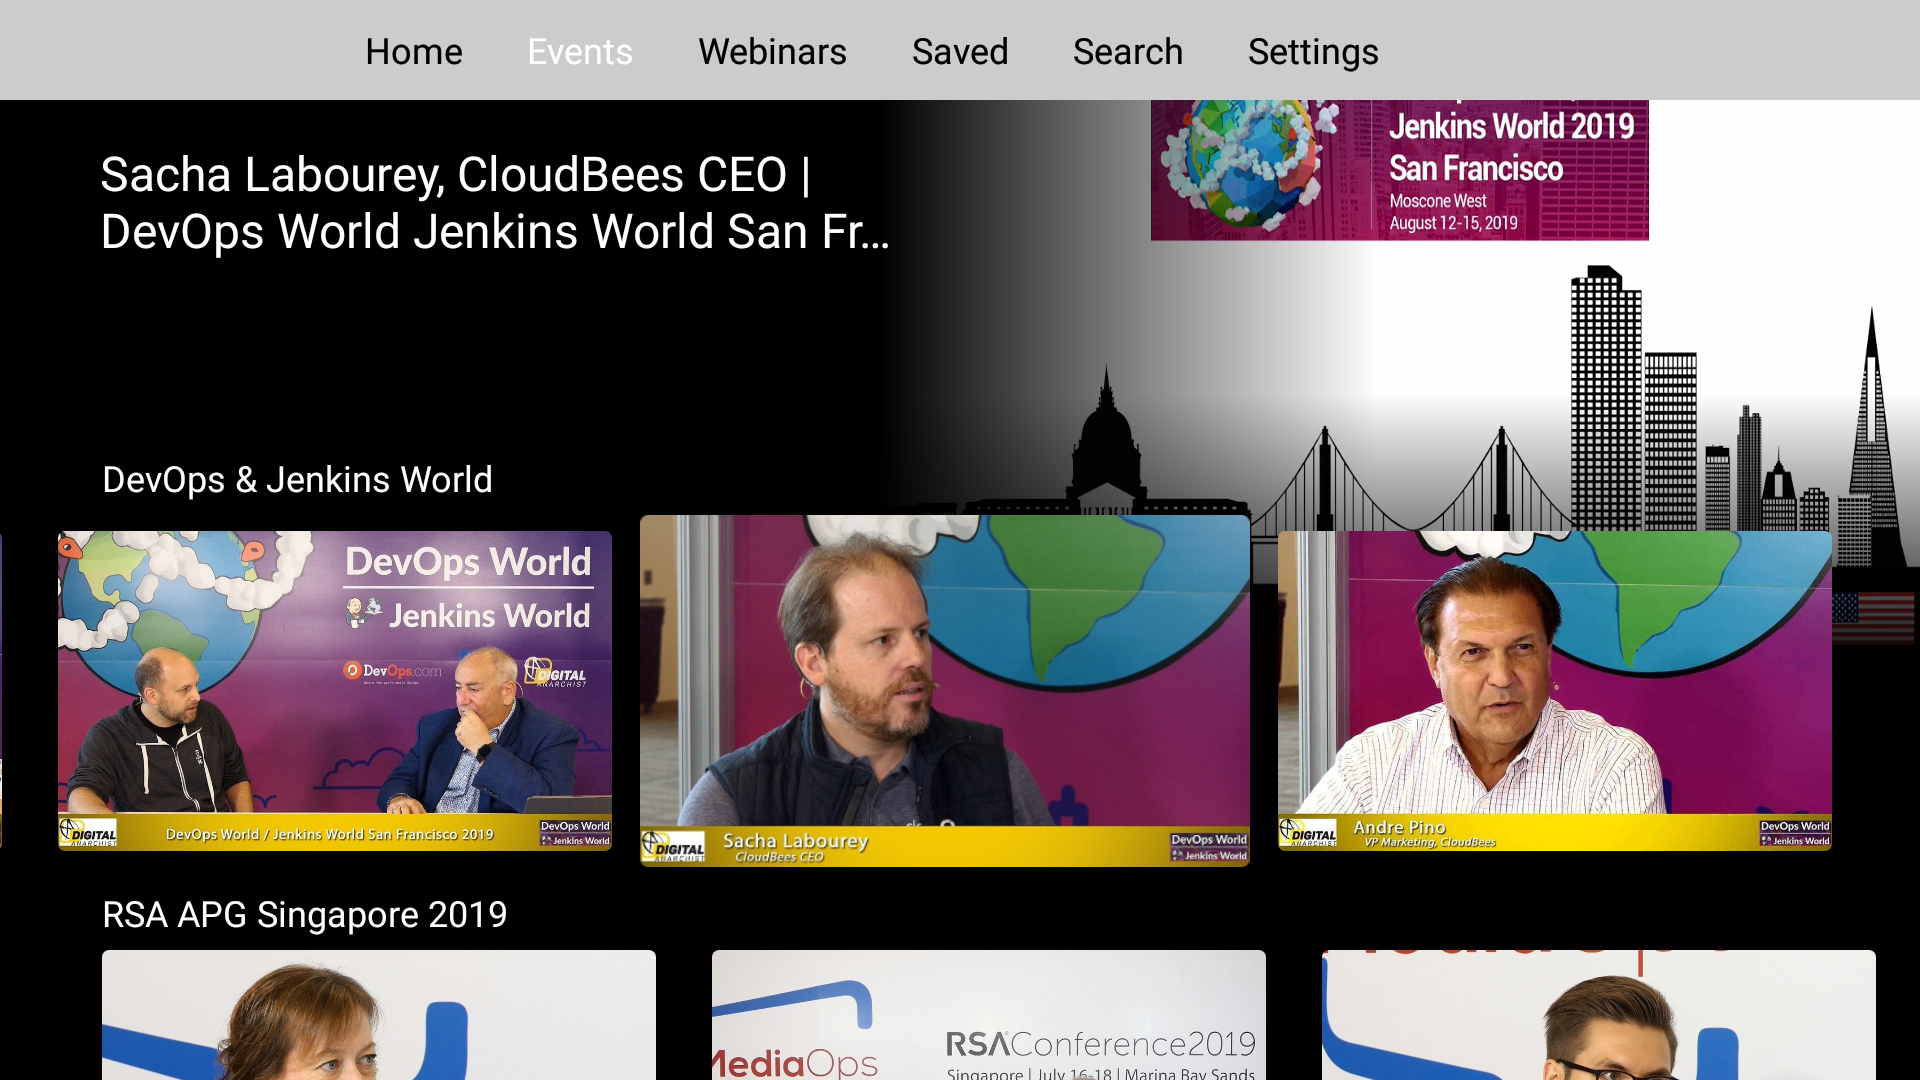Open the Settings tab
This screenshot has height=1080, width=1920.
click(1313, 51)
